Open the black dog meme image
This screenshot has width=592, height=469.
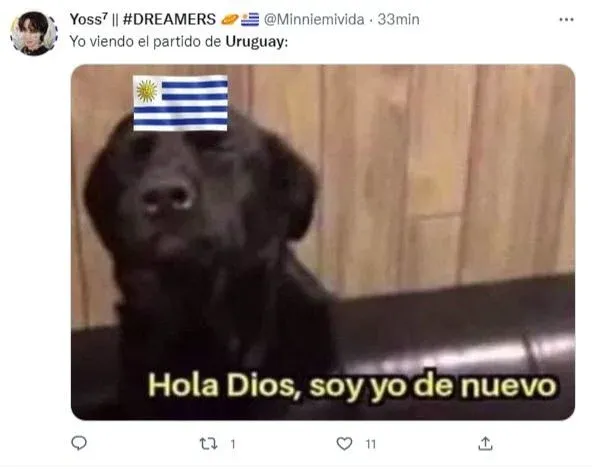click(x=323, y=242)
